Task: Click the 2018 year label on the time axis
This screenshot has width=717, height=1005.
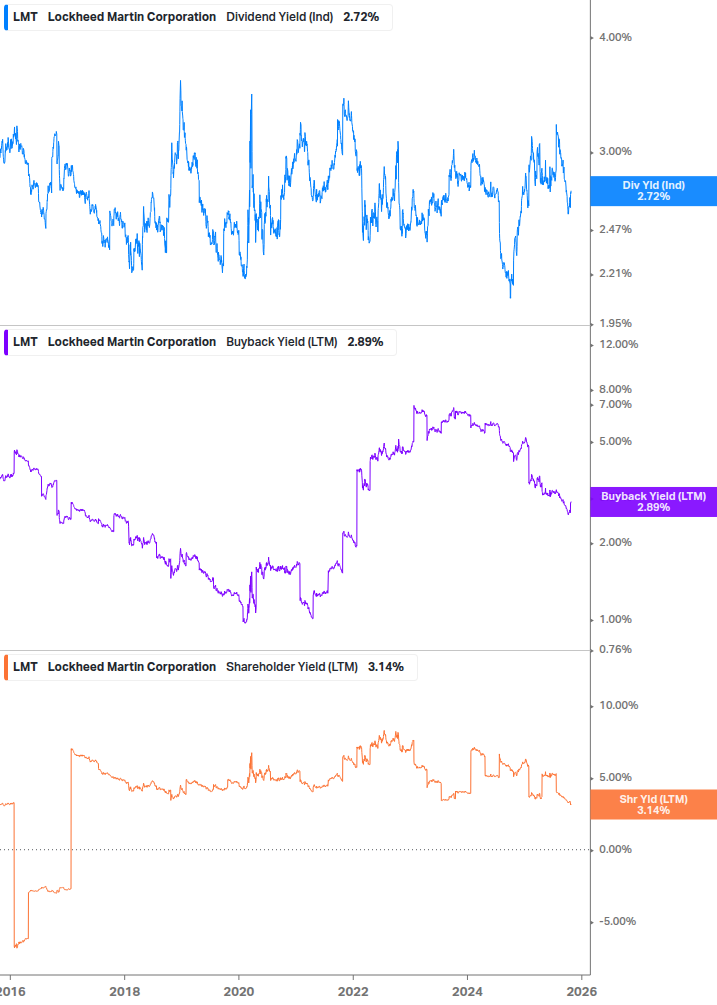Action: point(124,990)
